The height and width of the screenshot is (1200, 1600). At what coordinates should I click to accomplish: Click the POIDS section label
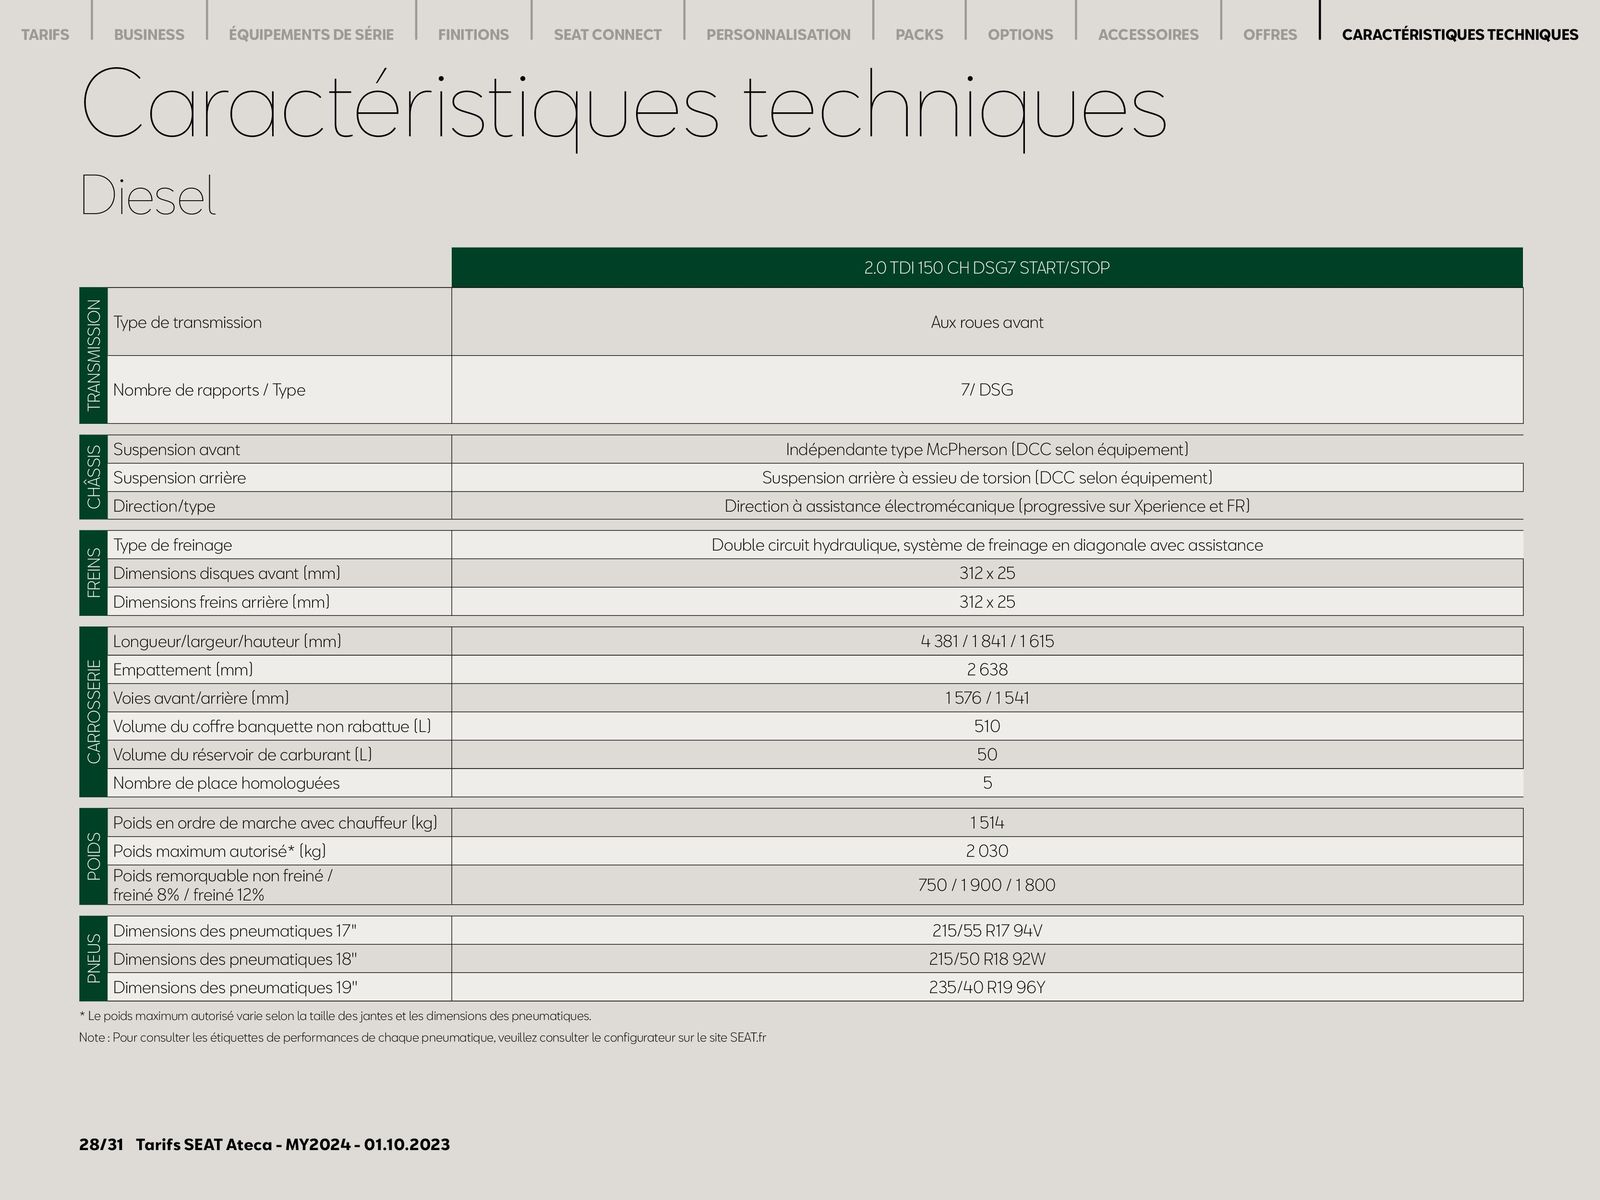[93, 856]
